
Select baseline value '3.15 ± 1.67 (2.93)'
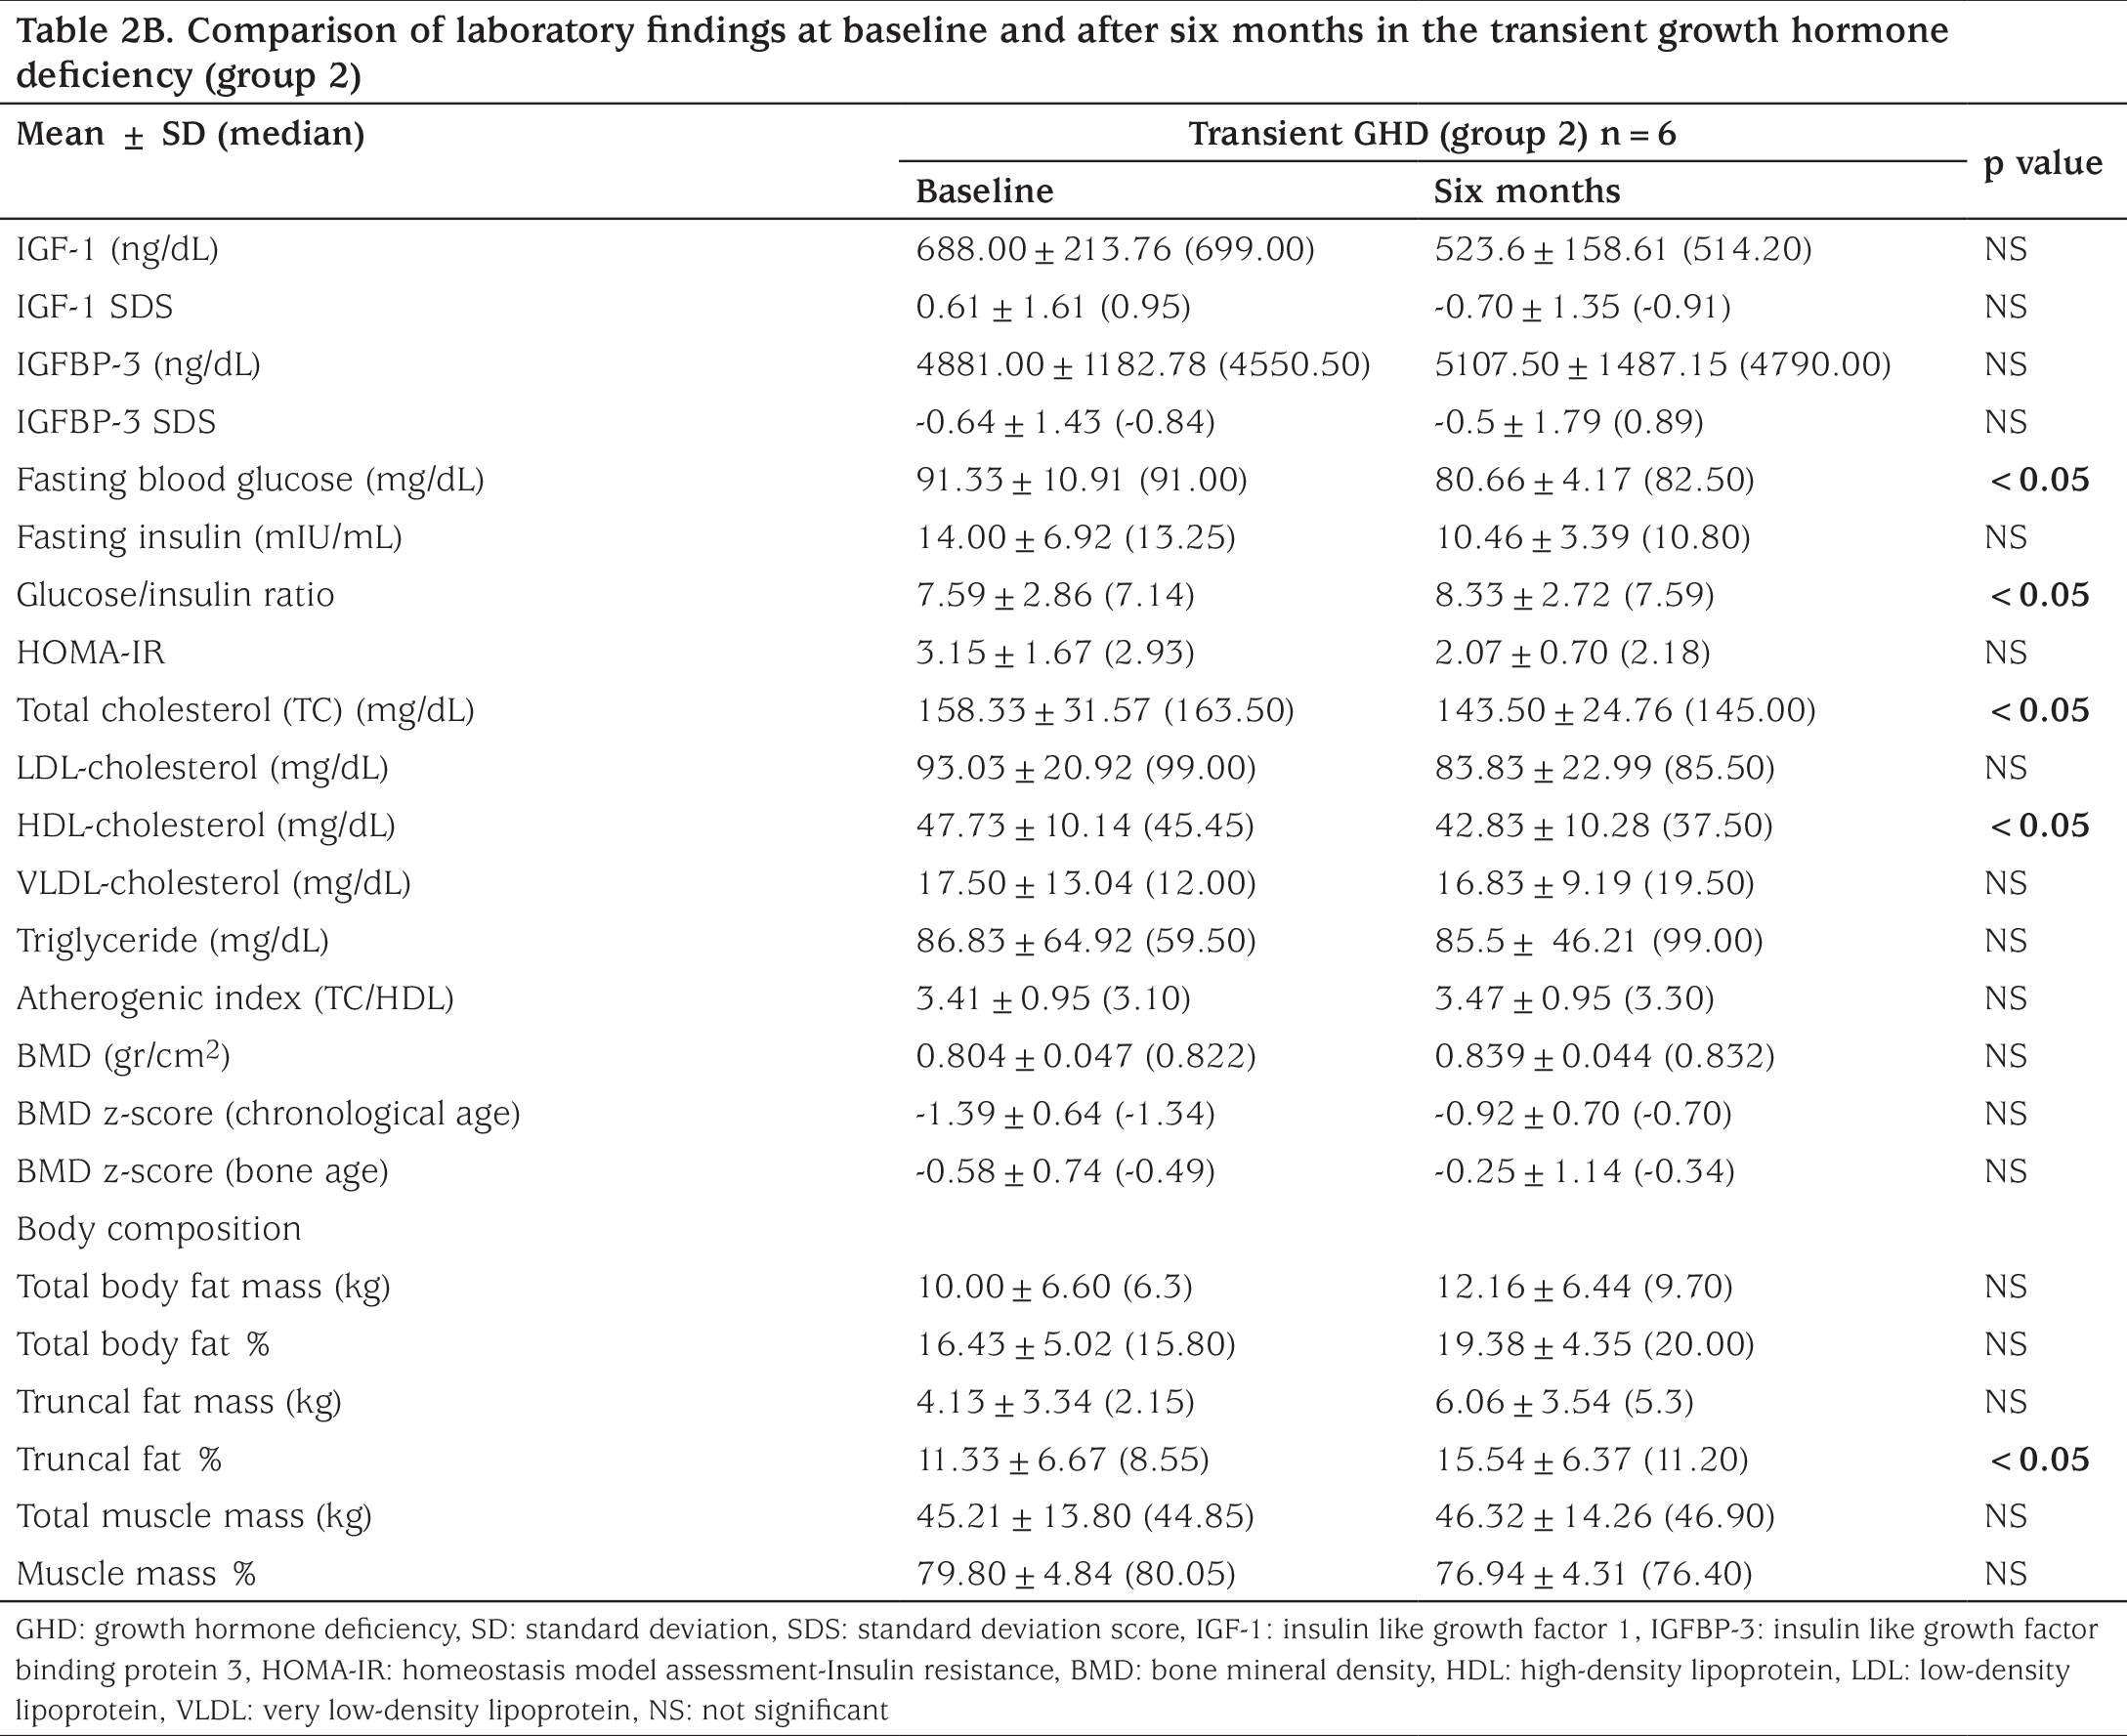1055,652
